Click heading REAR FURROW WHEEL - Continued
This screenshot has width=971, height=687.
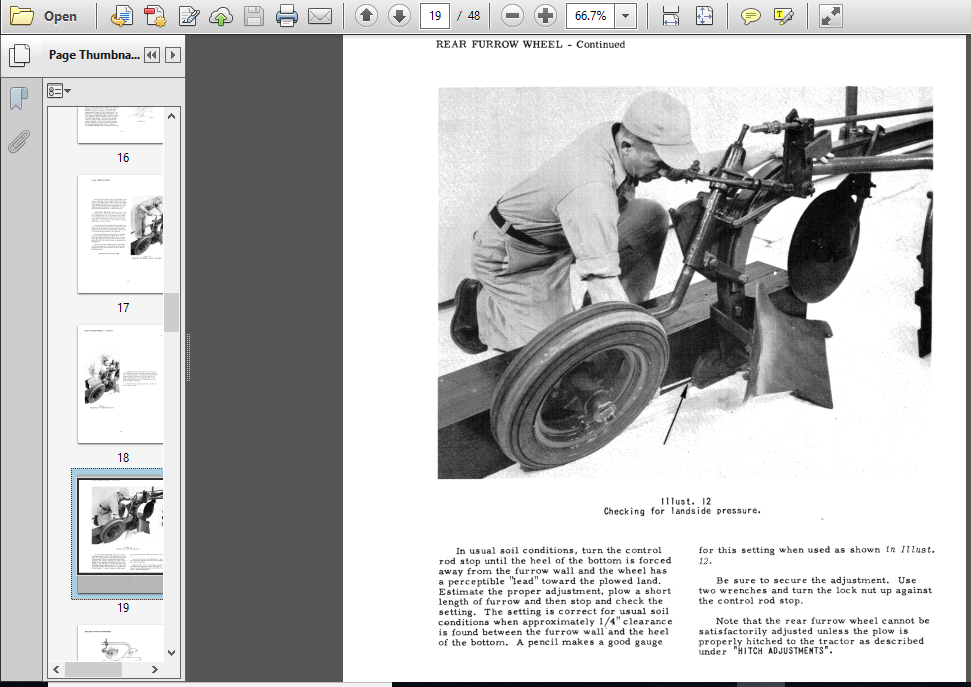click(530, 44)
